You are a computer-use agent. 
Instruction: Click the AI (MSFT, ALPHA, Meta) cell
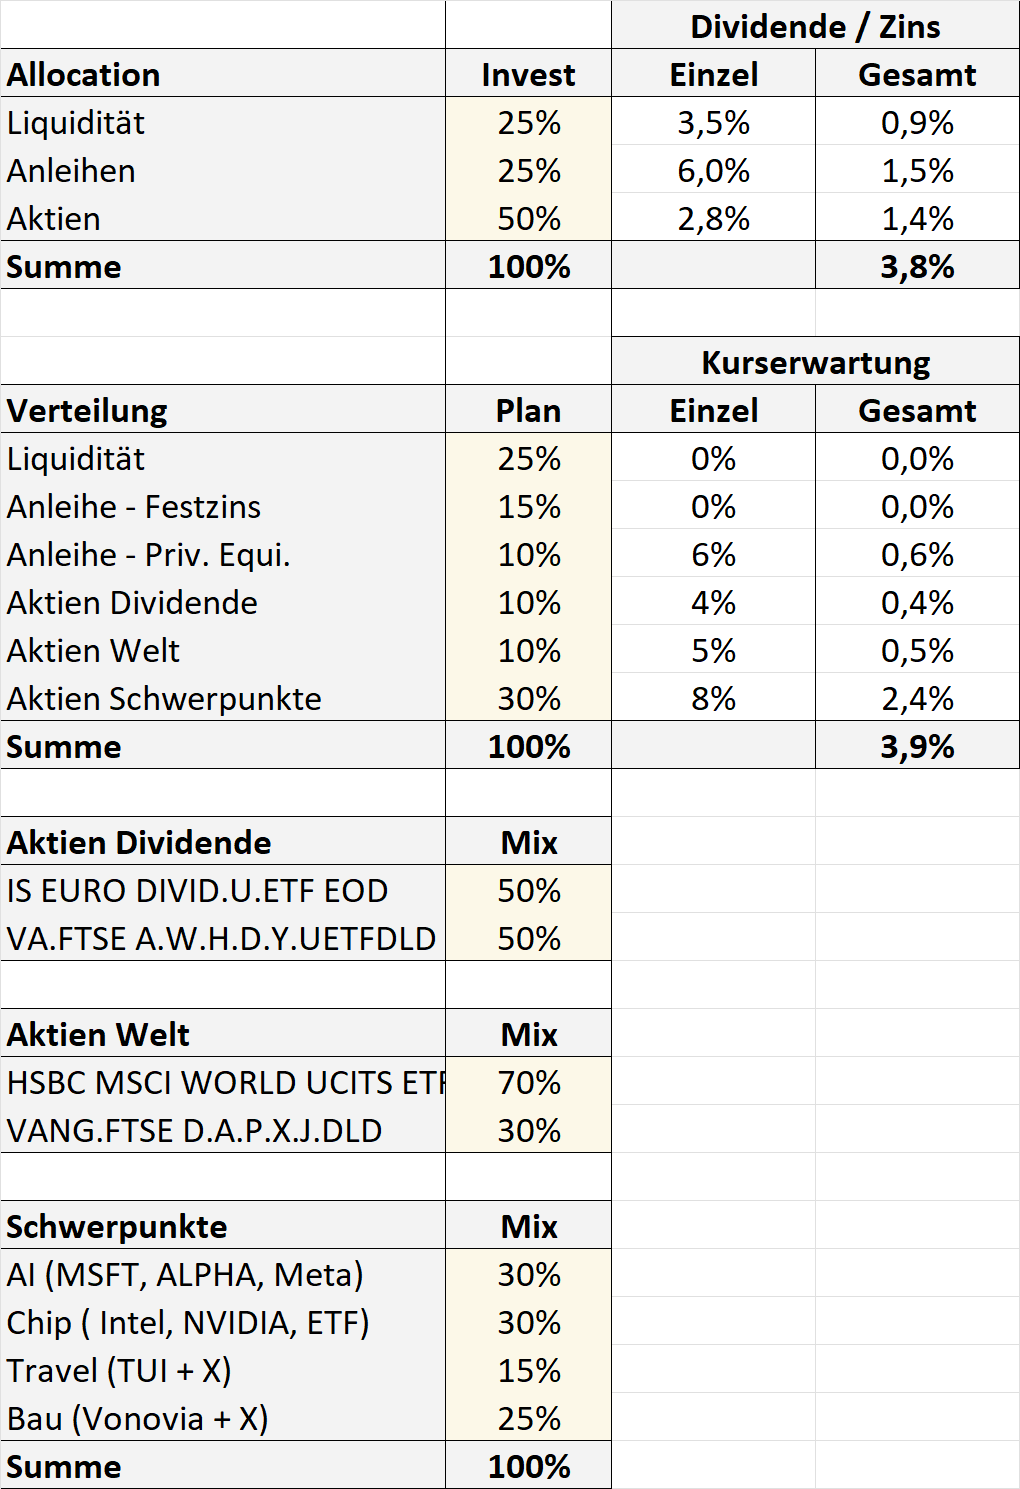[x=185, y=1275]
